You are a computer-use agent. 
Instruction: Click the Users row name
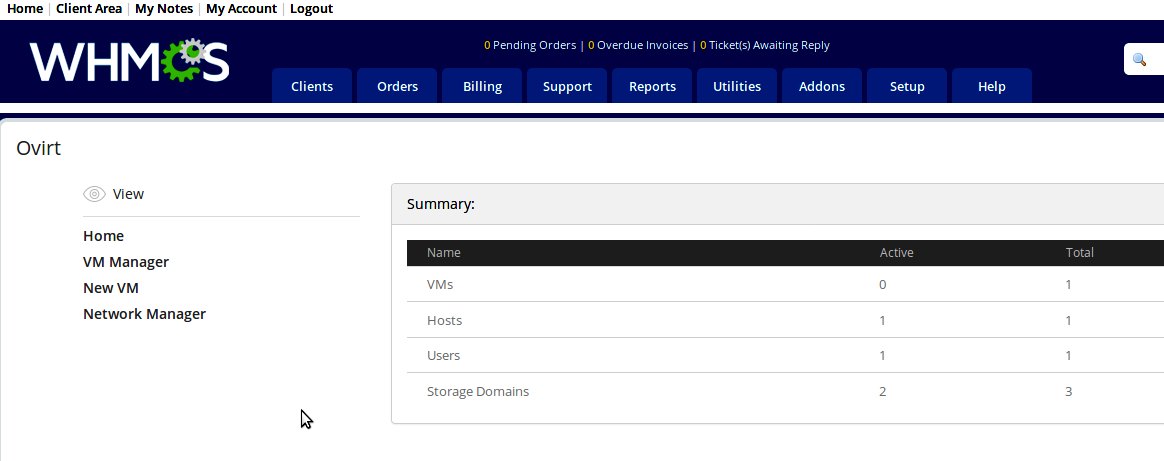444,356
